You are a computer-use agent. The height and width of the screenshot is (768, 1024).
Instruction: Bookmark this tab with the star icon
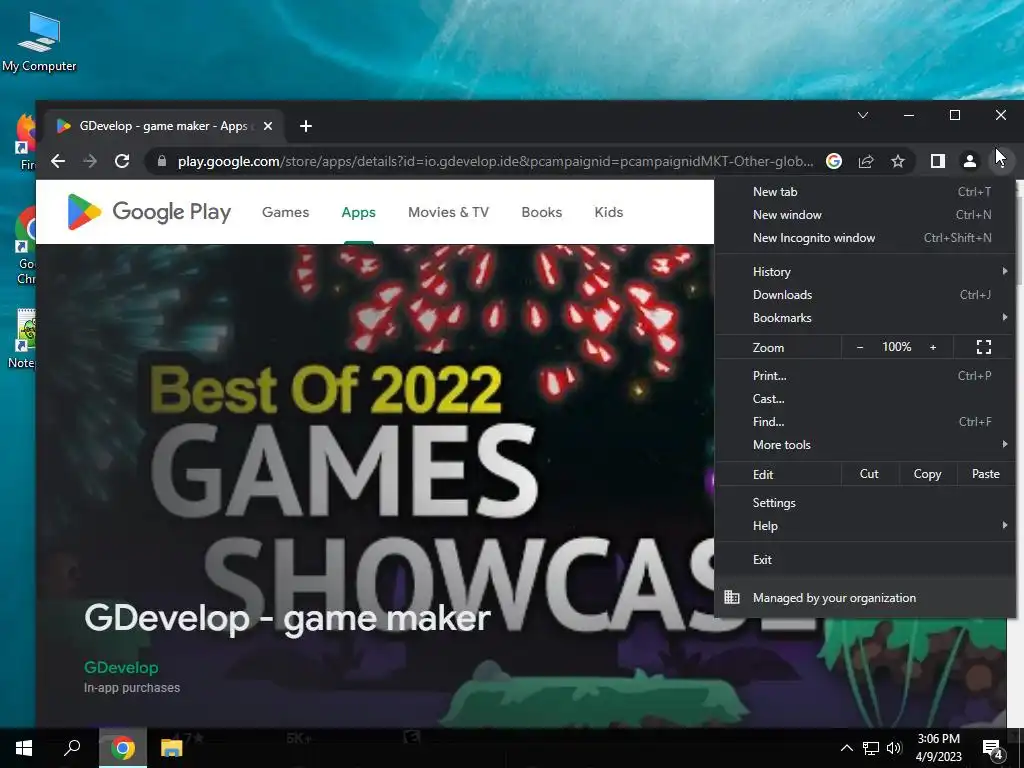(898, 161)
